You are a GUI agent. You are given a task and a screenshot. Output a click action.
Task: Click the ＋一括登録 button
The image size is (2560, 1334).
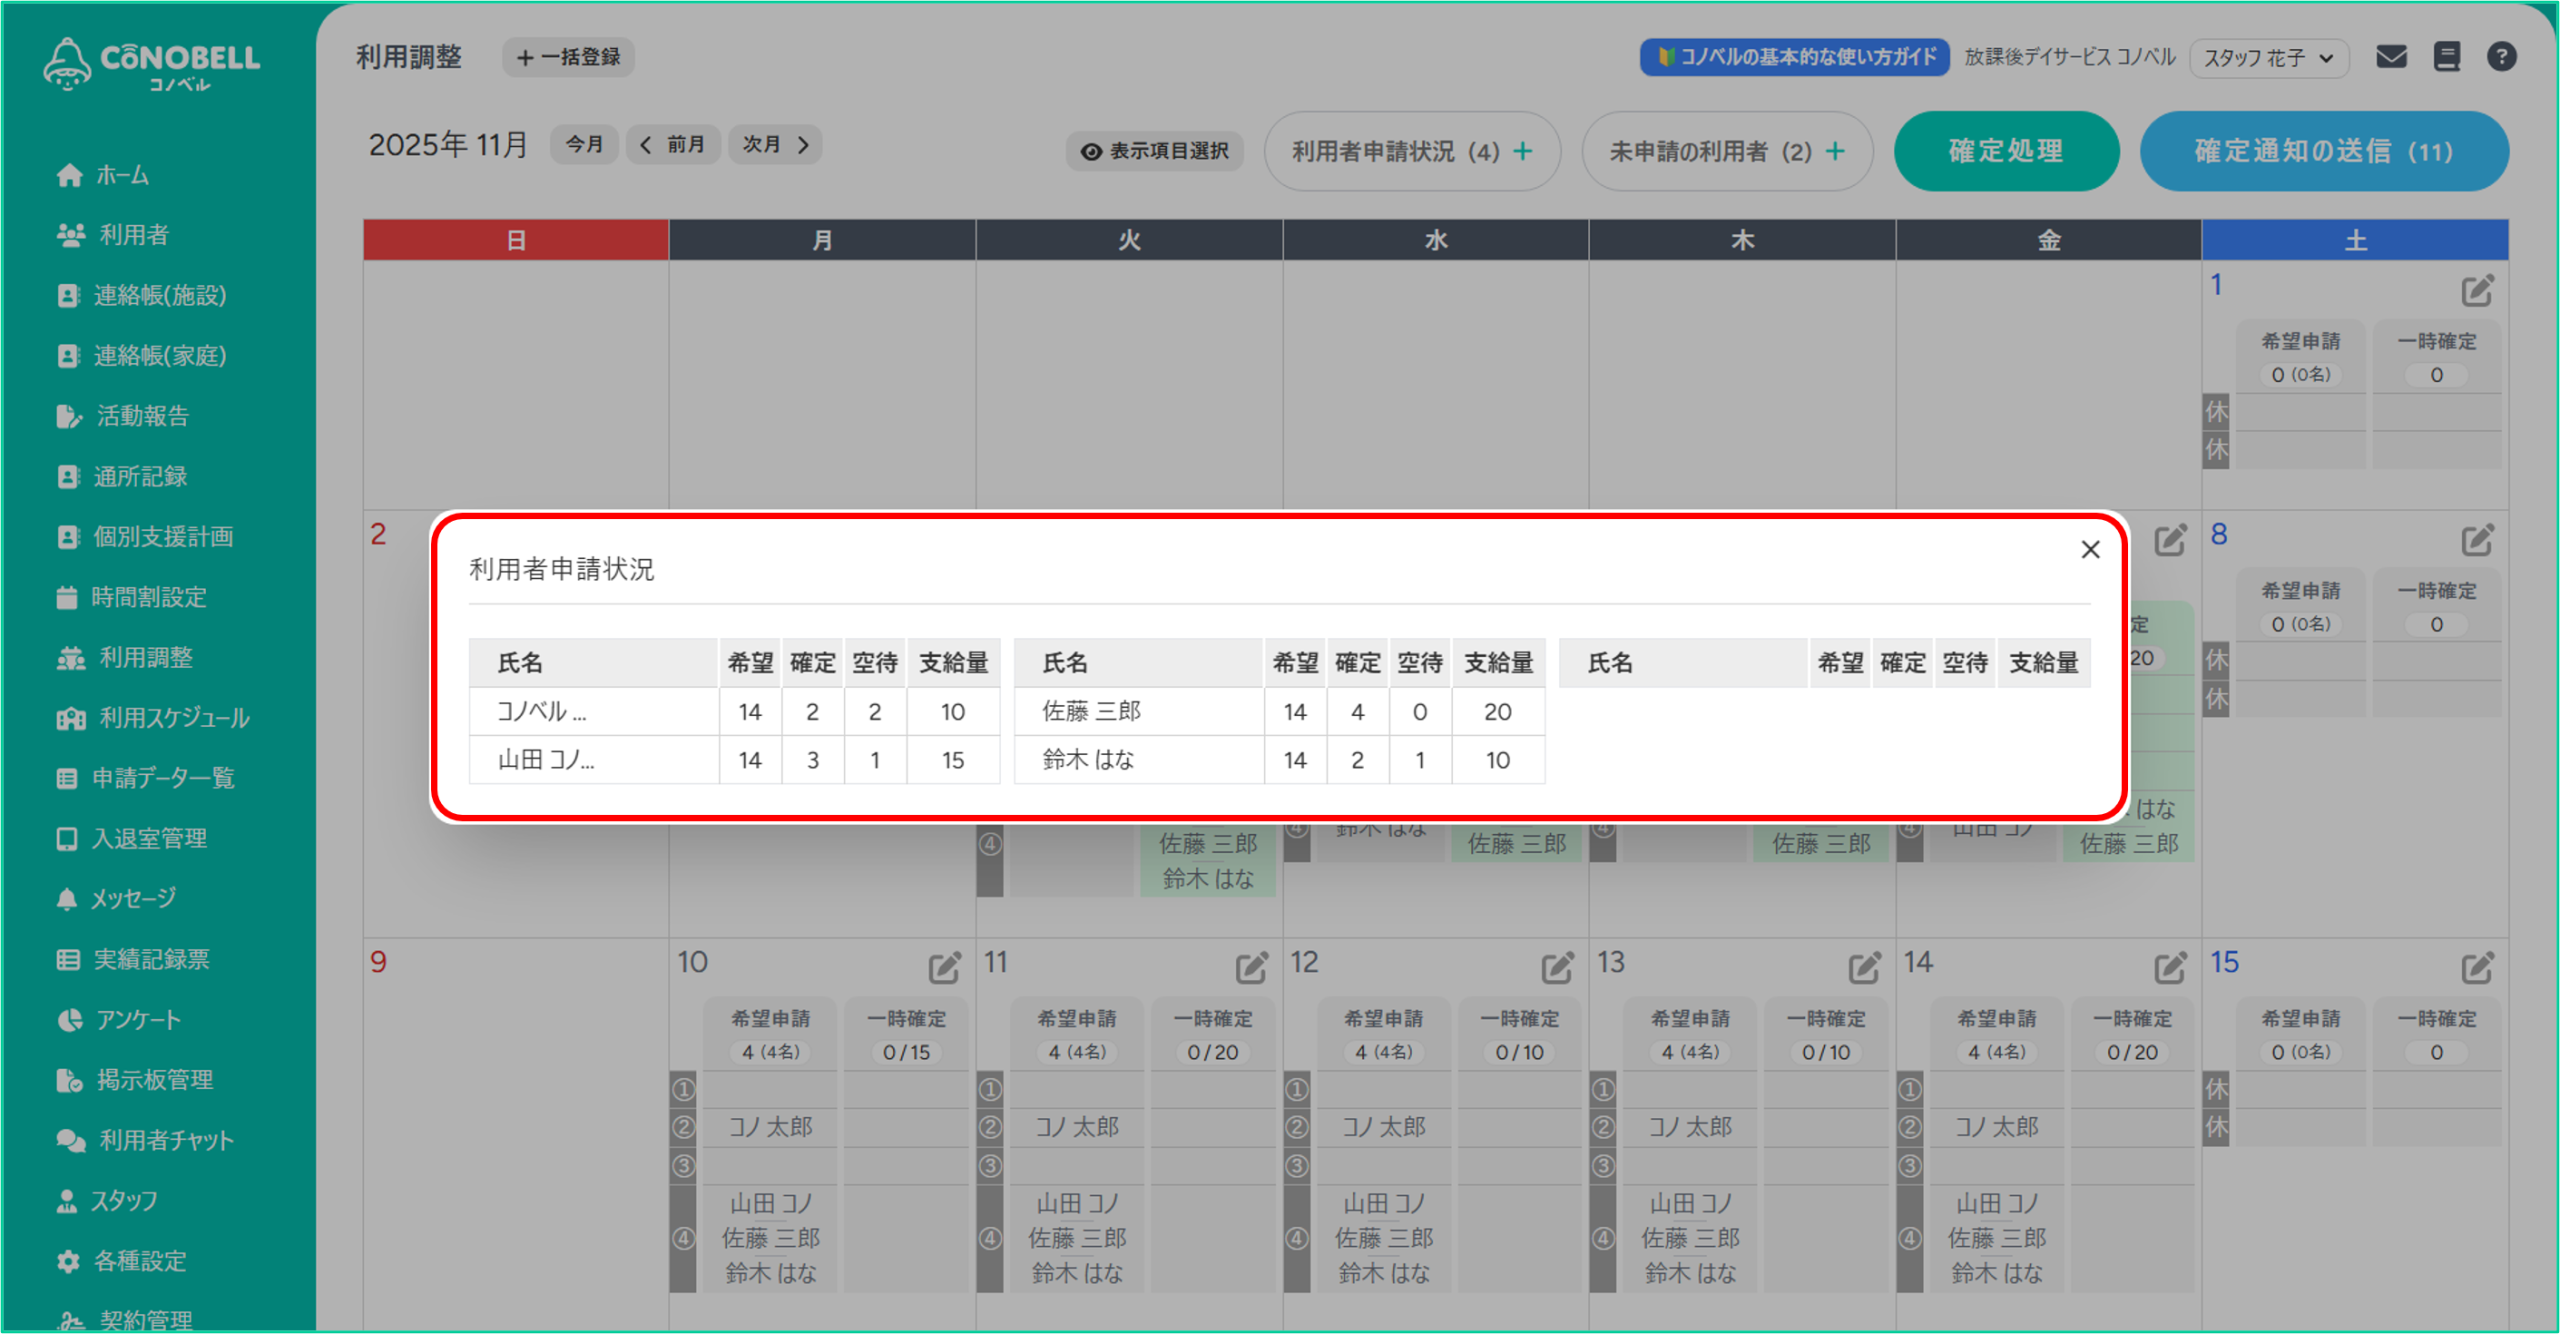[568, 57]
